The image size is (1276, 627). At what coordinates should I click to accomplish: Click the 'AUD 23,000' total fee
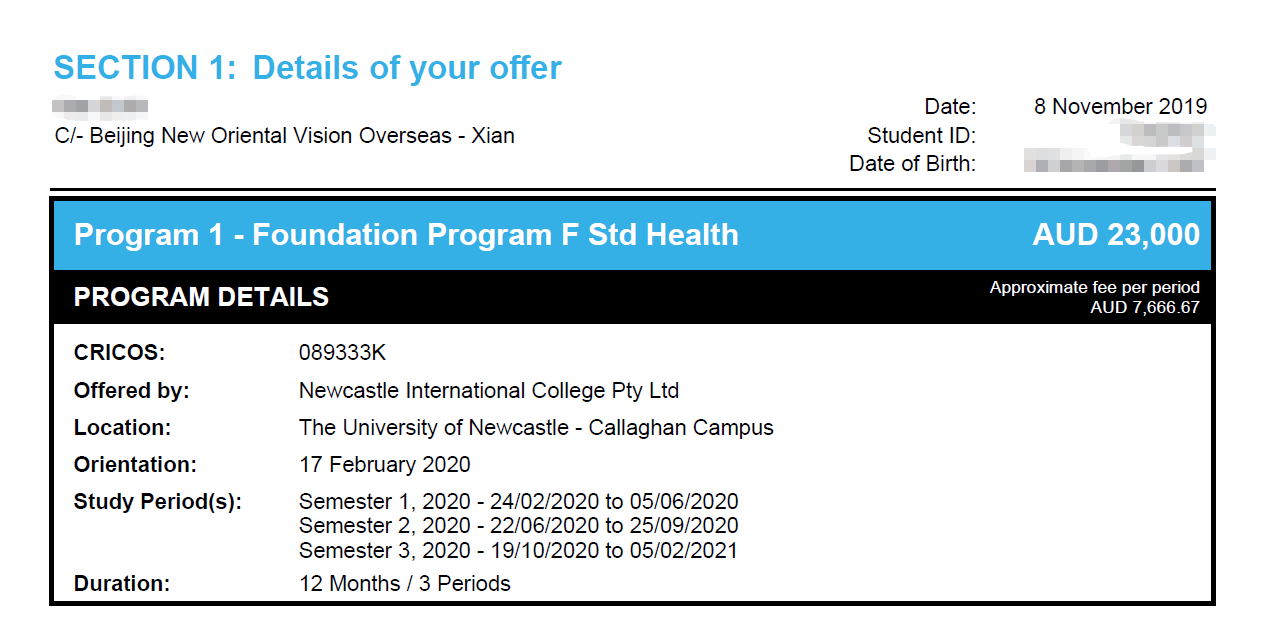pyautogui.click(x=1116, y=235)
